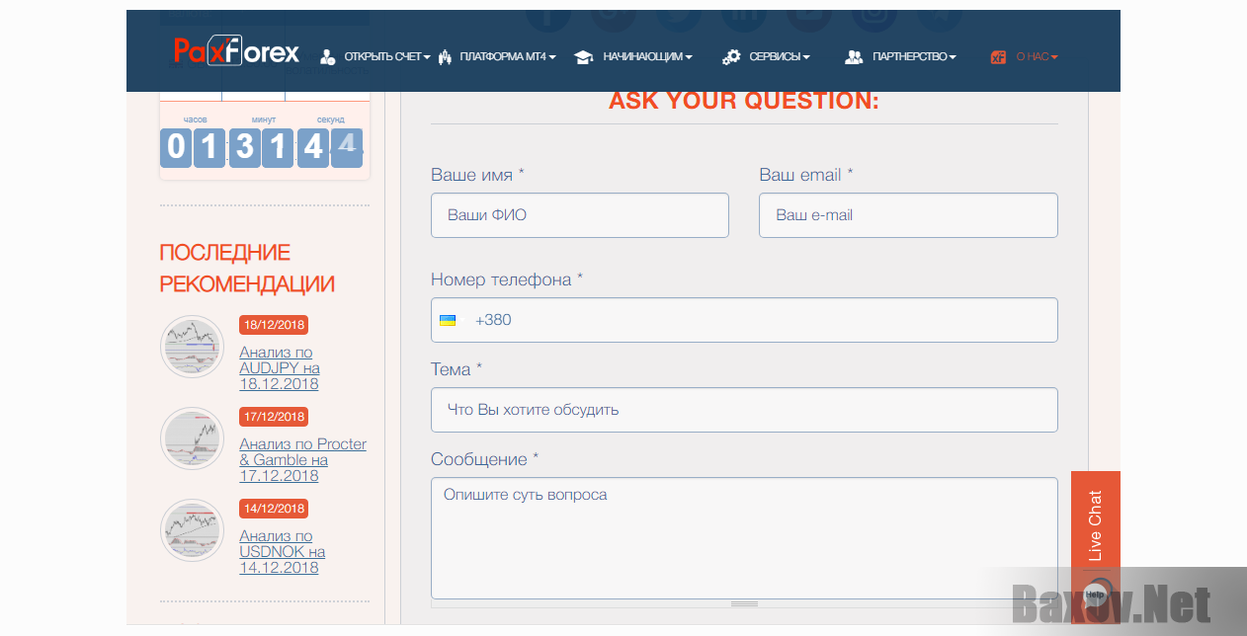Viewport: 1247px width, 636px height.
Task: Click the 18/12/2018 date badge
Action: point(273,325)
